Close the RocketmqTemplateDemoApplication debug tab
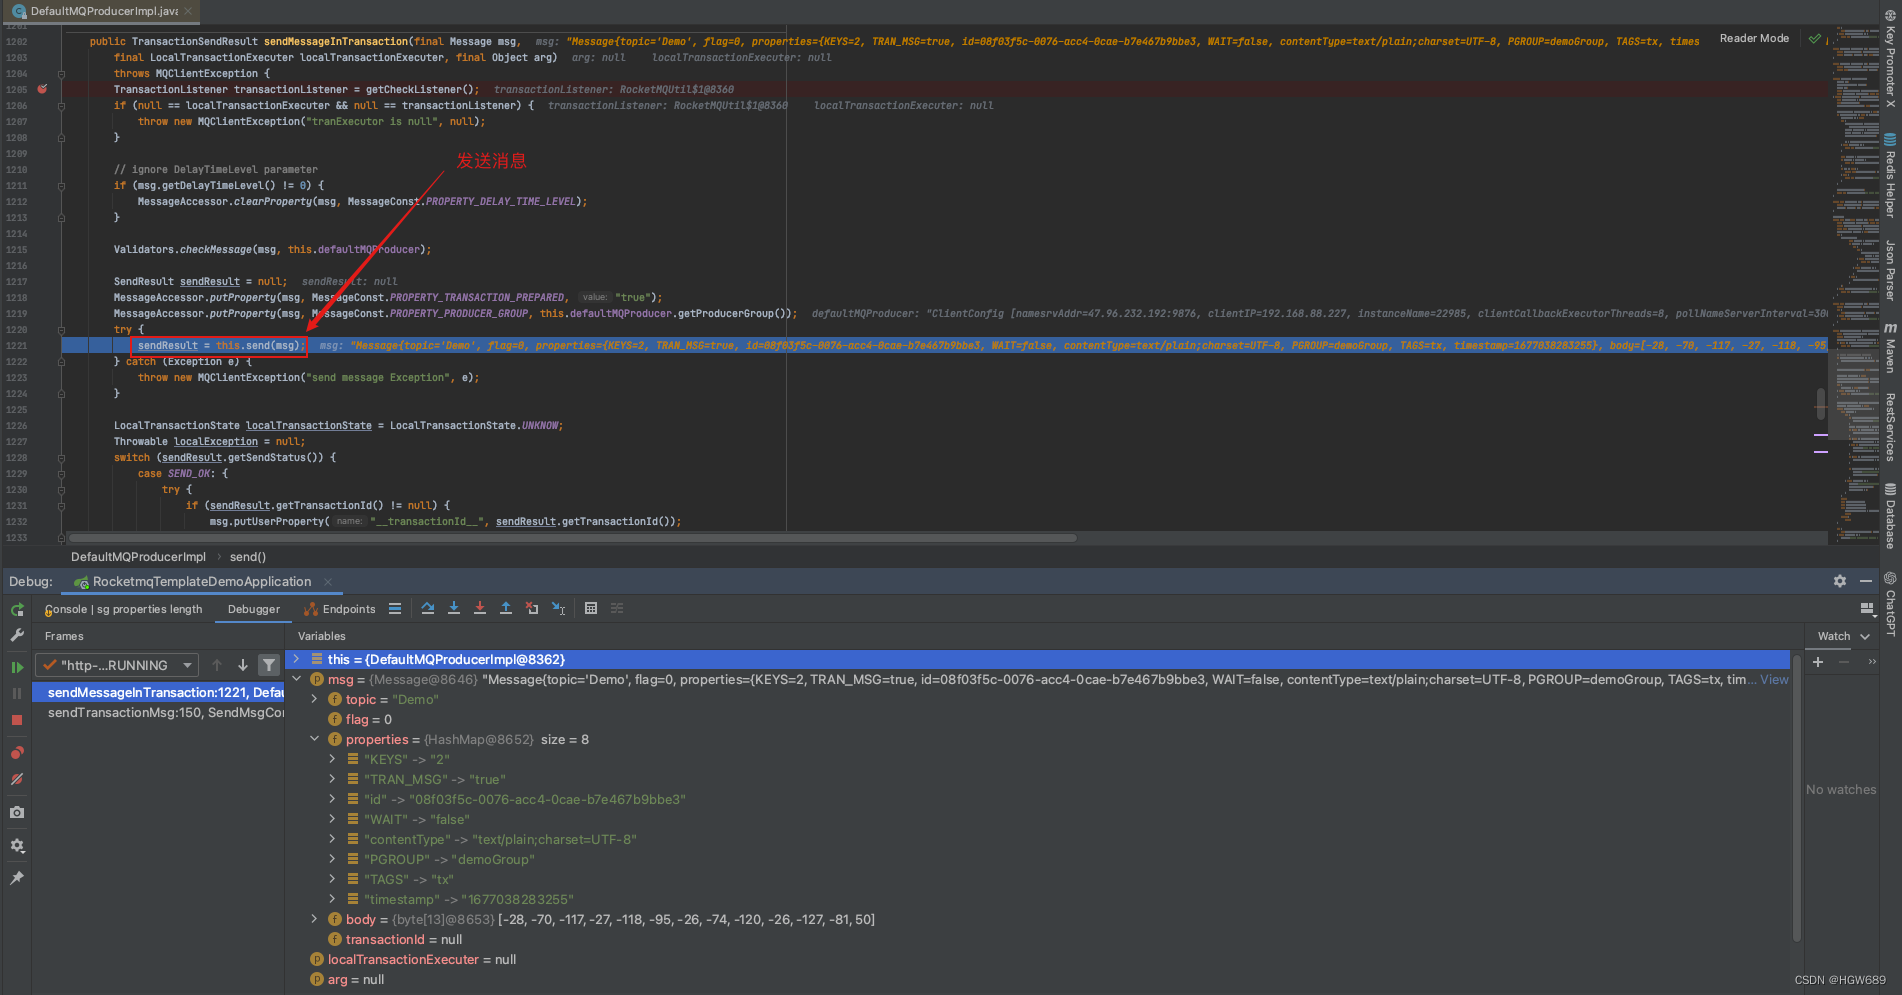 click(328, 582)
